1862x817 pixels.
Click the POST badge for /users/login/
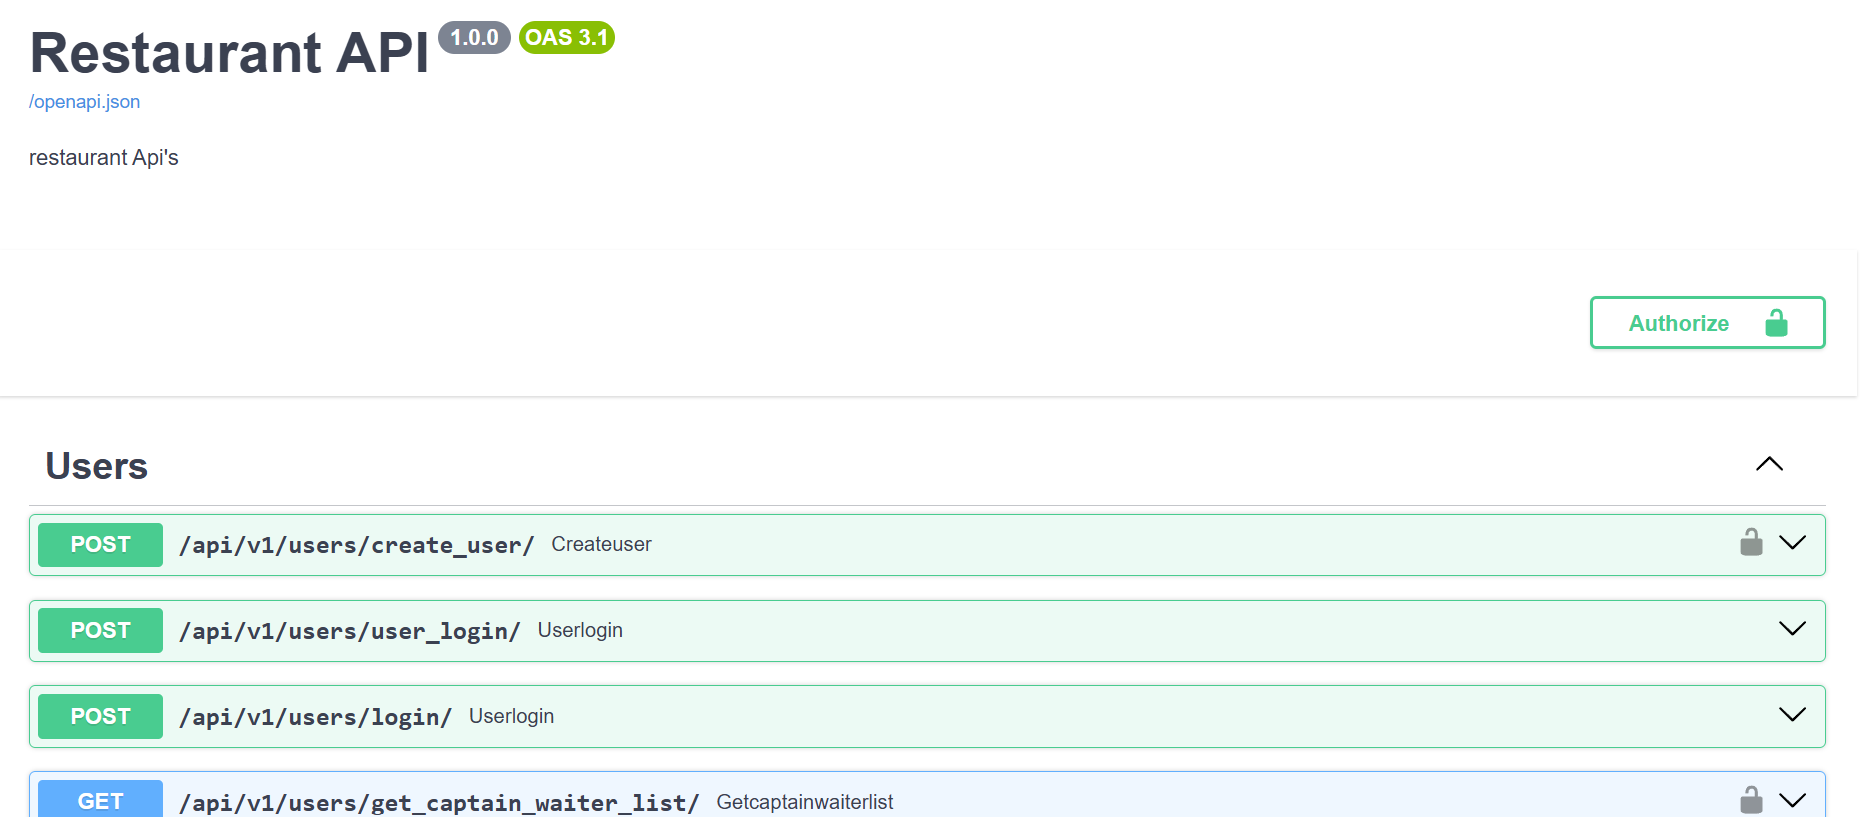[100, 717]
